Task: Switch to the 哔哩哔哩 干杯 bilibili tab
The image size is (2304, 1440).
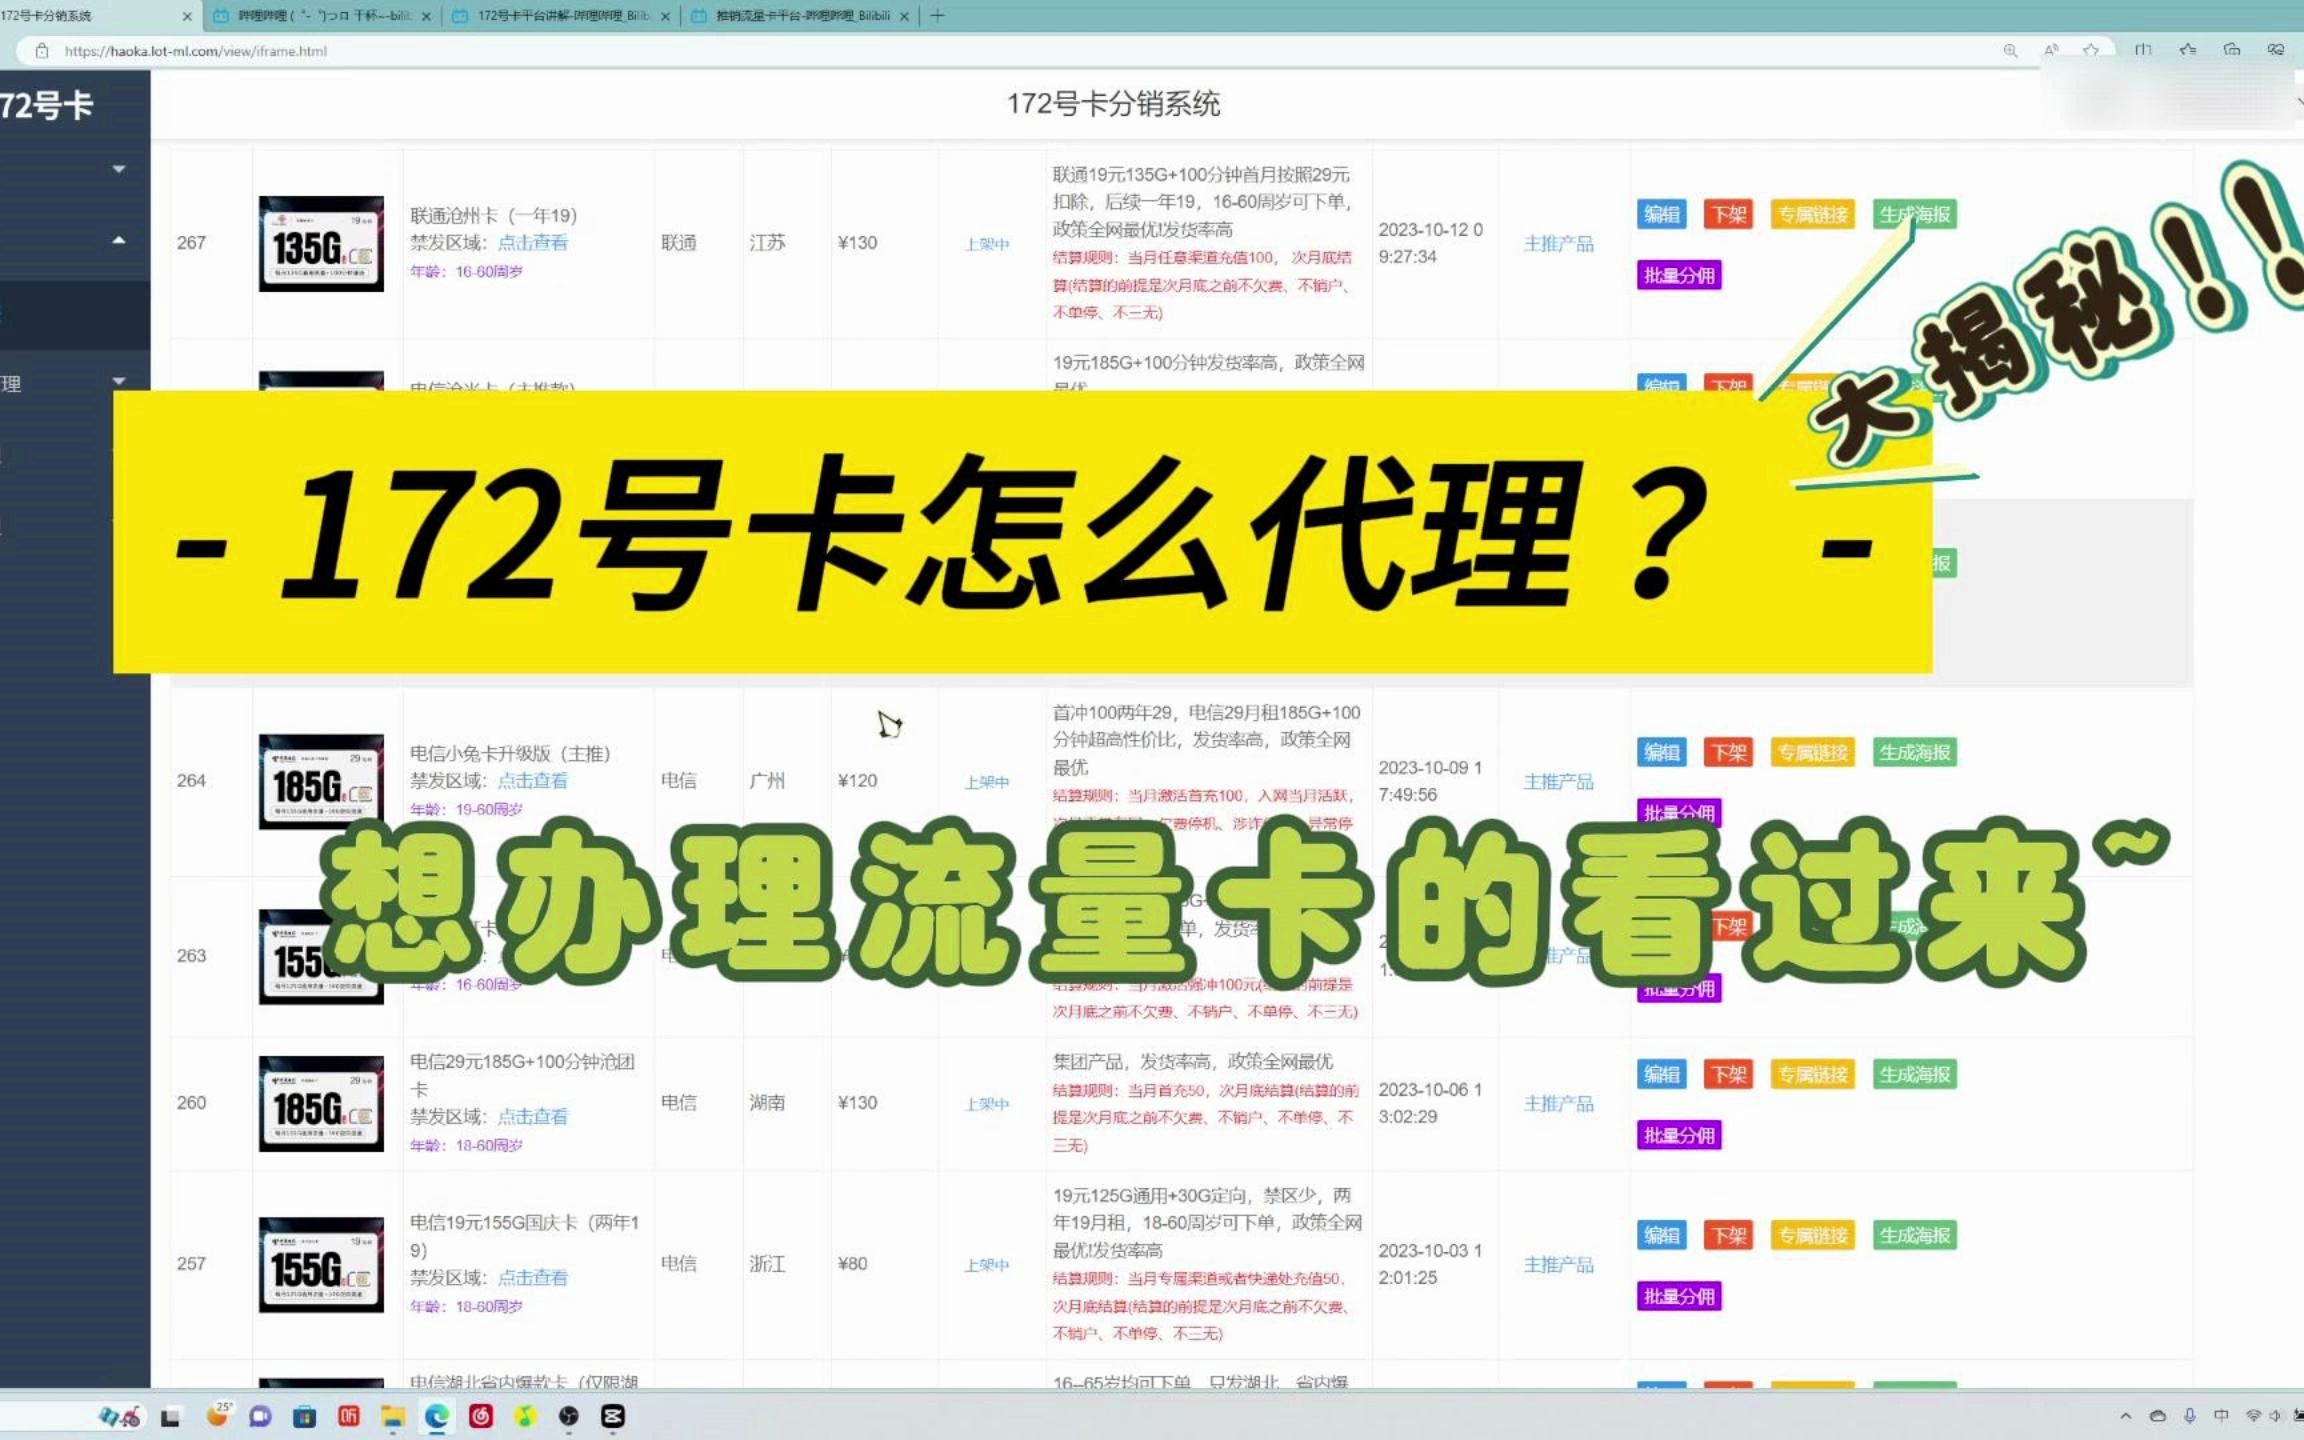Action: [x=323, y=16]
